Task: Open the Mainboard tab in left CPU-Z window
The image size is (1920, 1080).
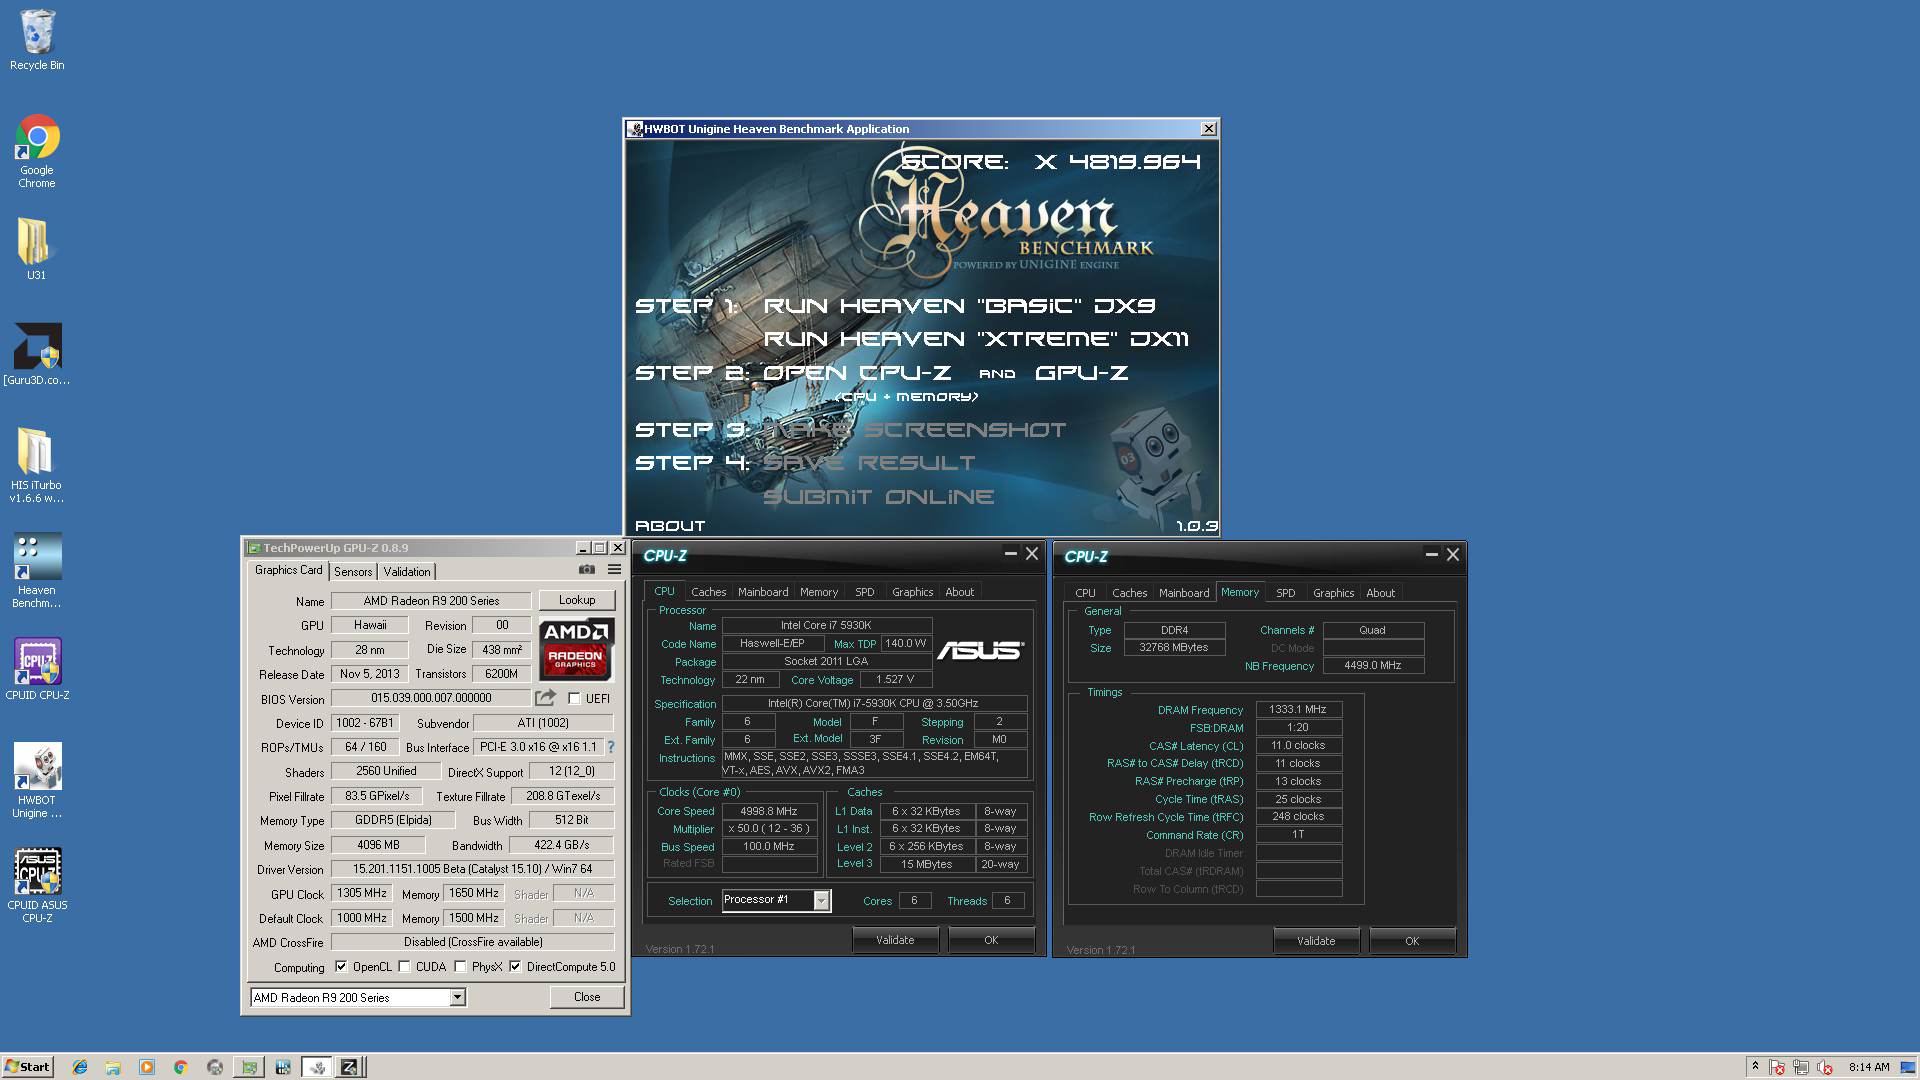Action: 763,592
